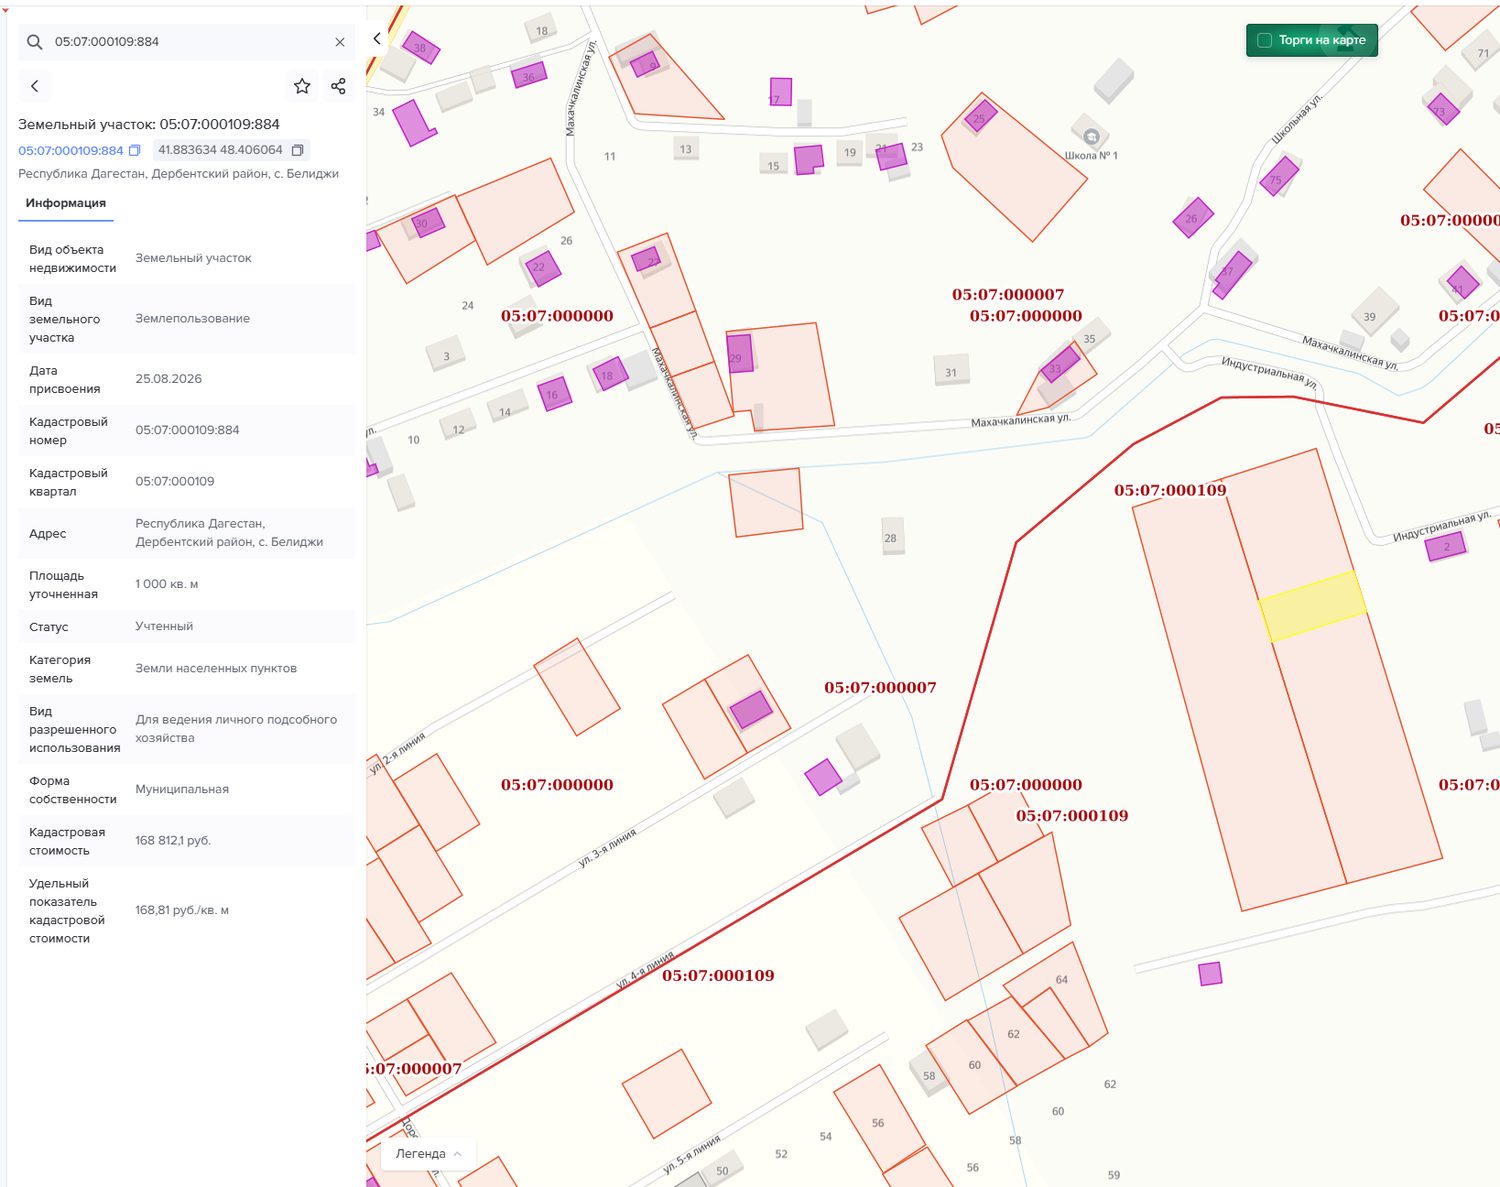Go back using the left arrow icon
Image resolution: width=1500 pixels, height=1187 pixels.
[35, 86]
